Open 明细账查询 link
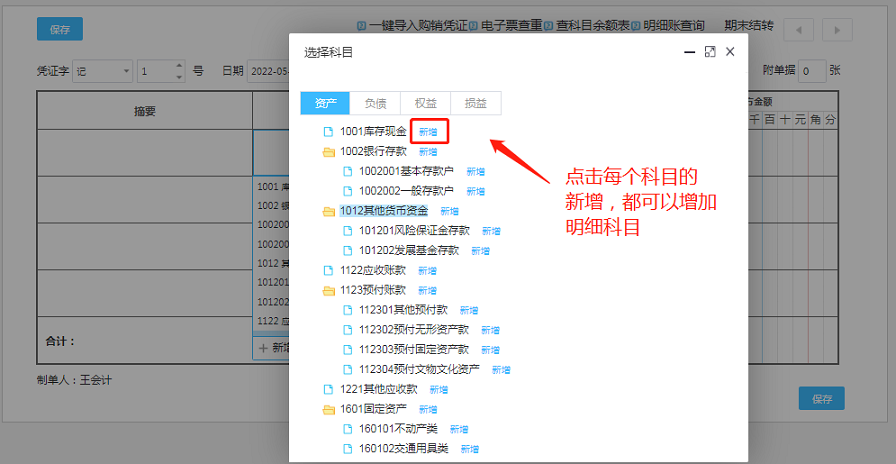 coord(674,26)
